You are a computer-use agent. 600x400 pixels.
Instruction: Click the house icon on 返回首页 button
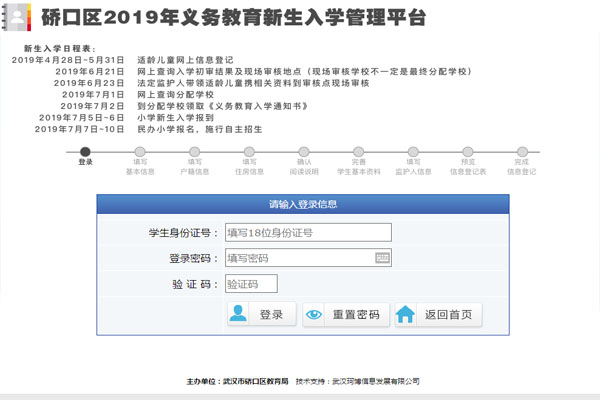pos(405,314)
